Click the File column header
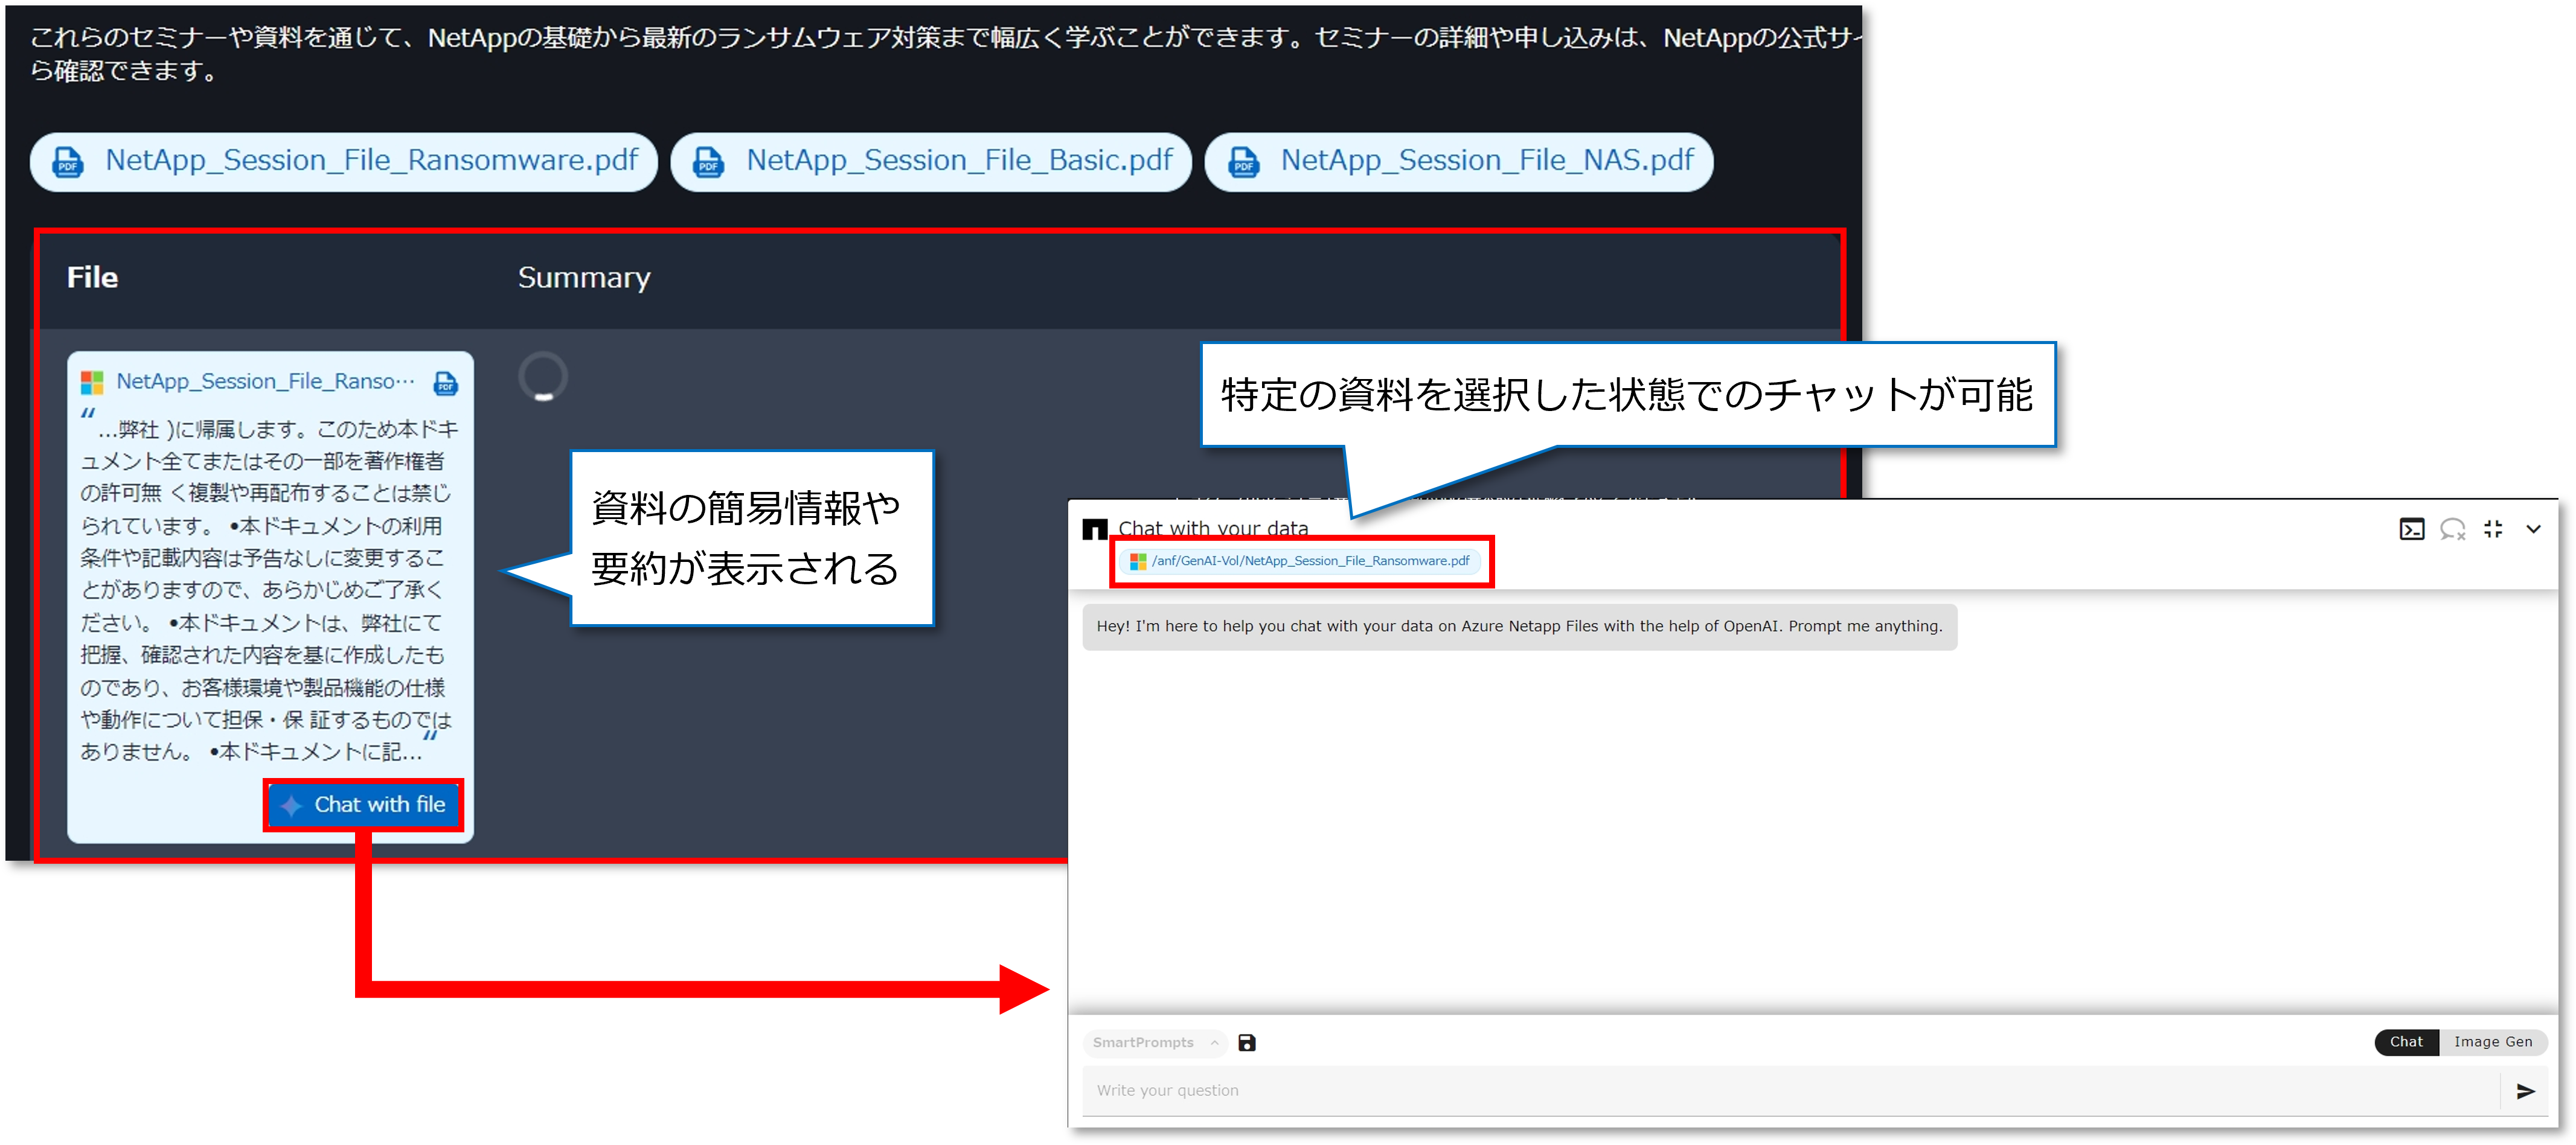Viewport: 2576px width, 1145px height. (x=92, y=277)
